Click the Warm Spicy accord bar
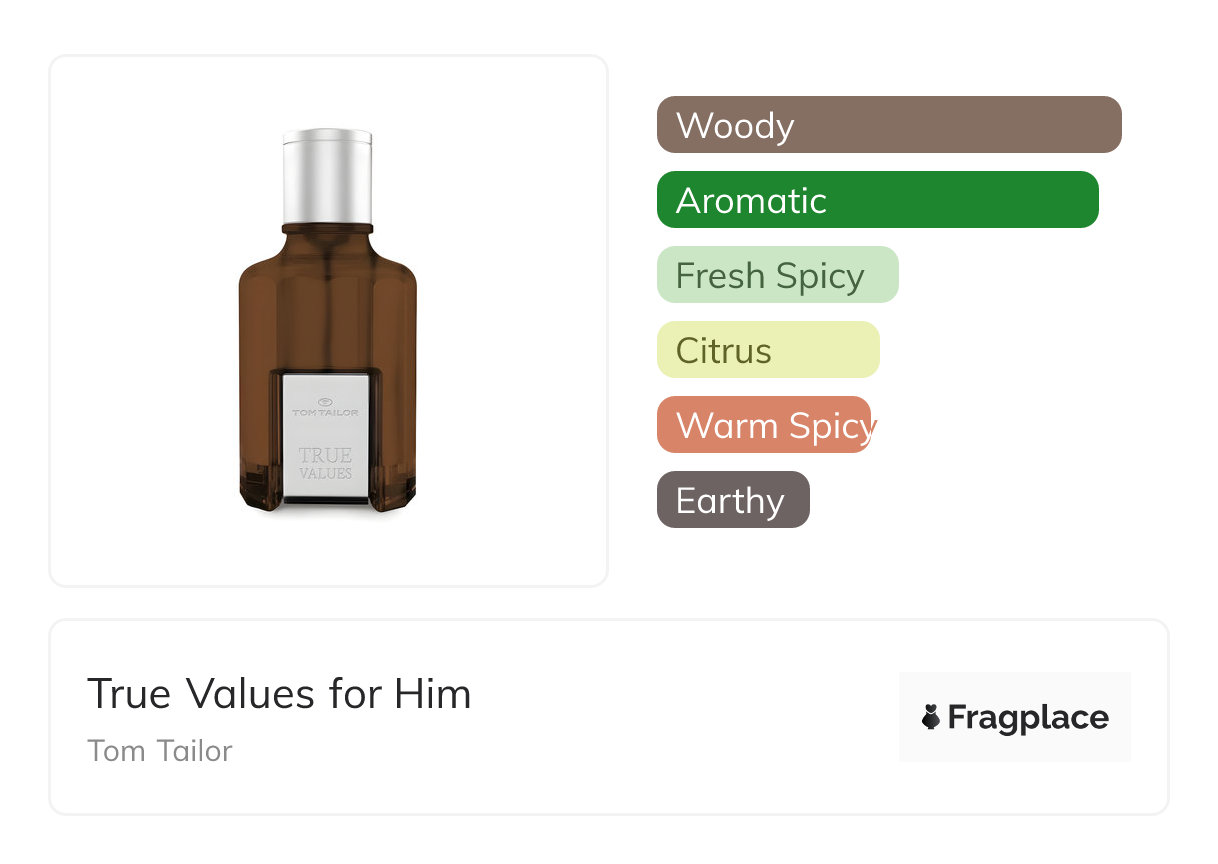Viewport: 1218px width, 864px height. 763,425
